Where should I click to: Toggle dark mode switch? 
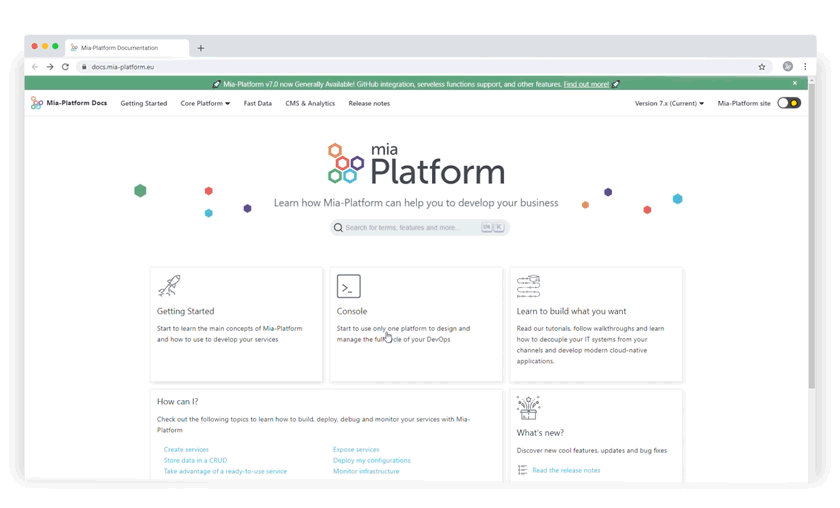coord(789,103)
